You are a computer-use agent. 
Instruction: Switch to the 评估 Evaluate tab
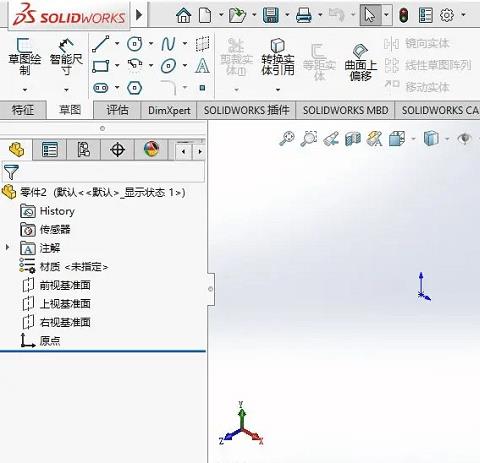[117, 110]
